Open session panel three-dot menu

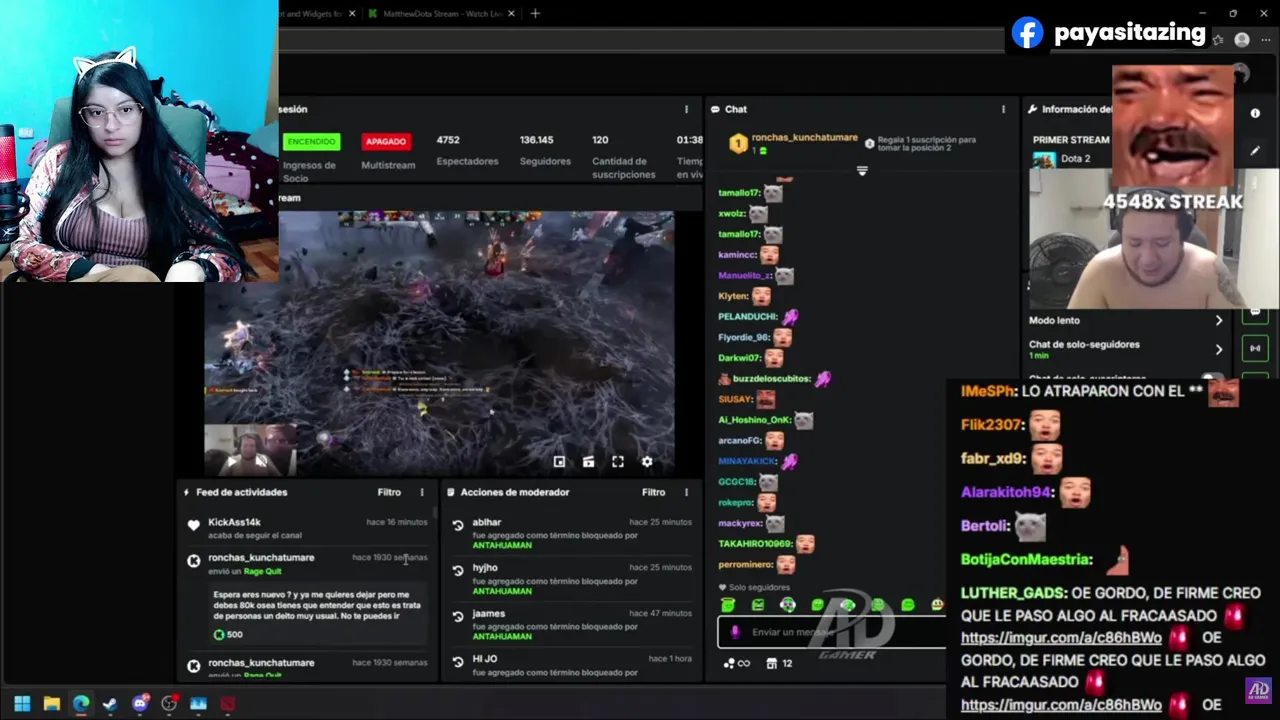[686, 109]
